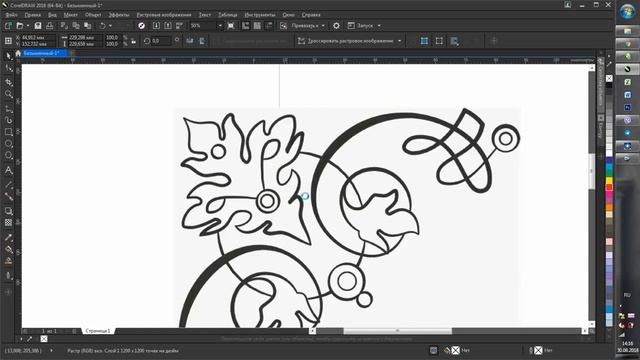
Task: Select the Rectangle tool
Action: click(9, 132)
